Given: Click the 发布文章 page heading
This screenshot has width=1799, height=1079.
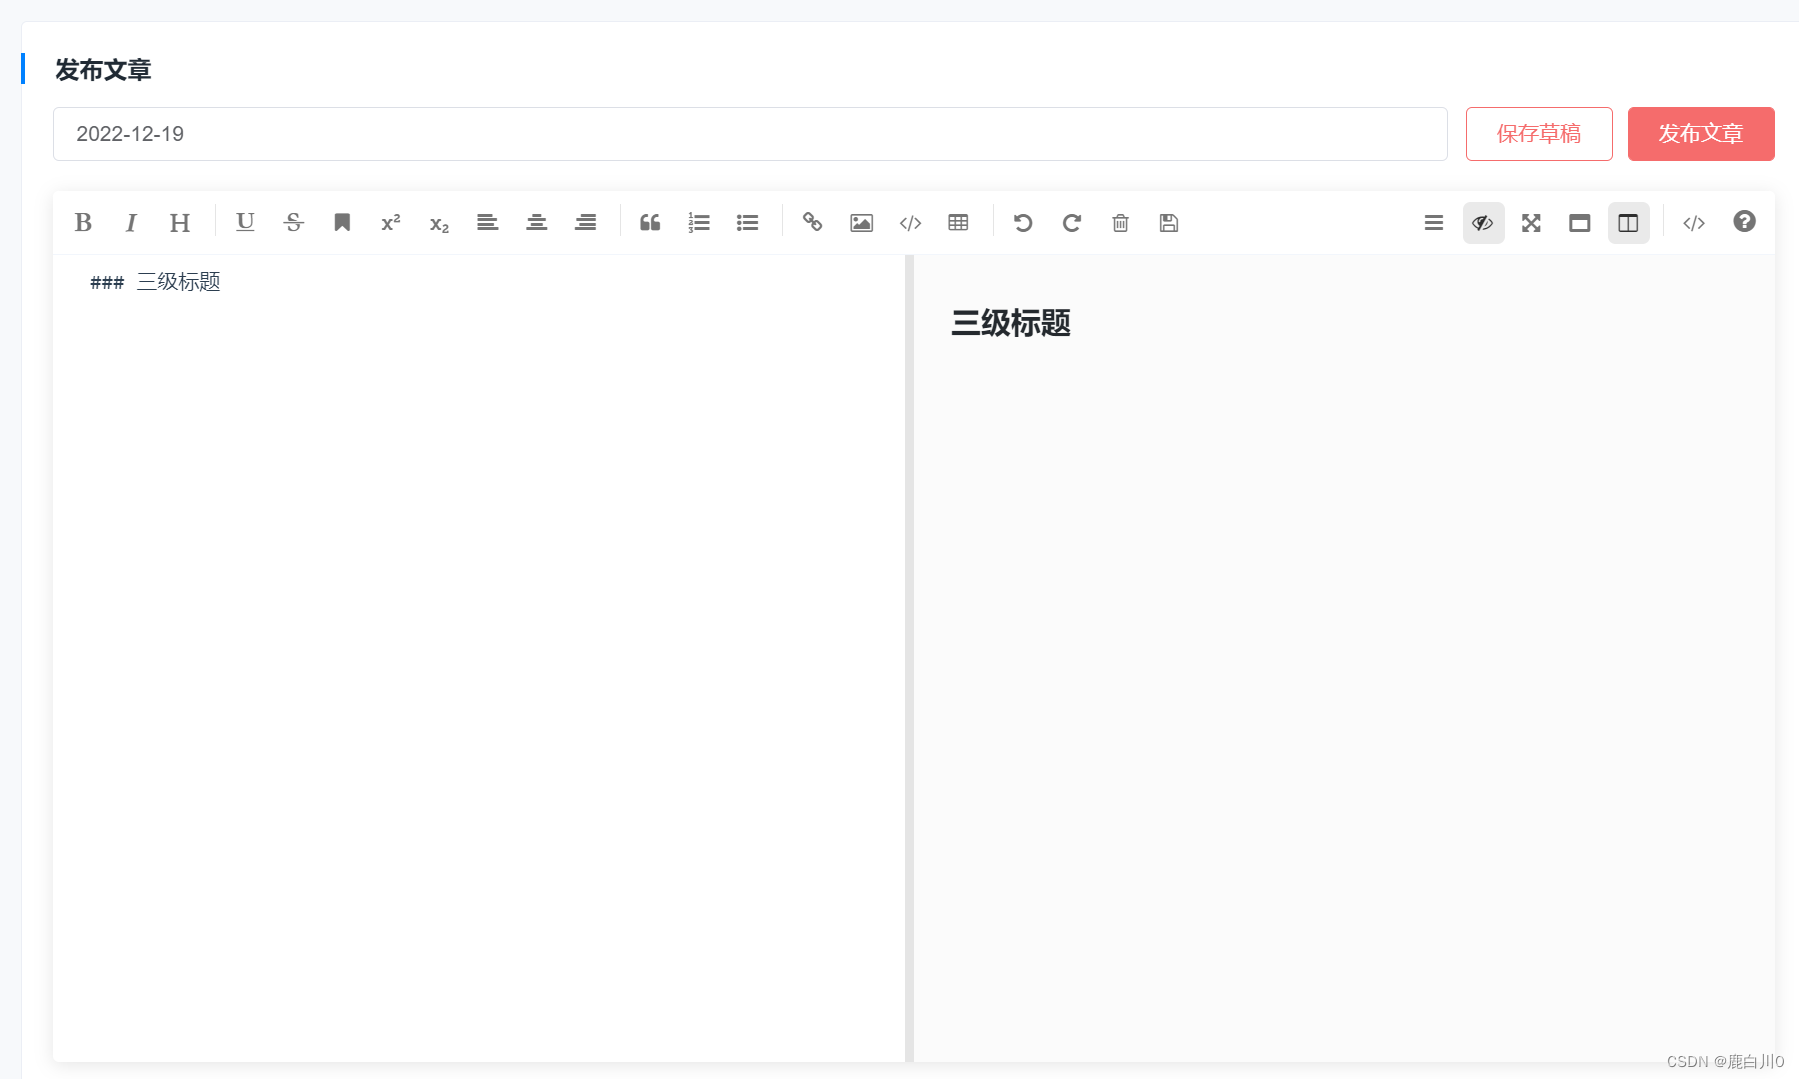Looking at the screenshot, I should [103, 70].
